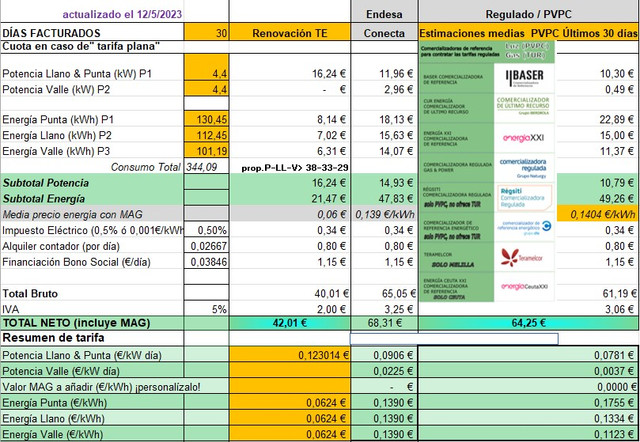Click the Cuota en caso de tarifa plana label
Screen dimensions: 640x442
click(x=81, y=46)
